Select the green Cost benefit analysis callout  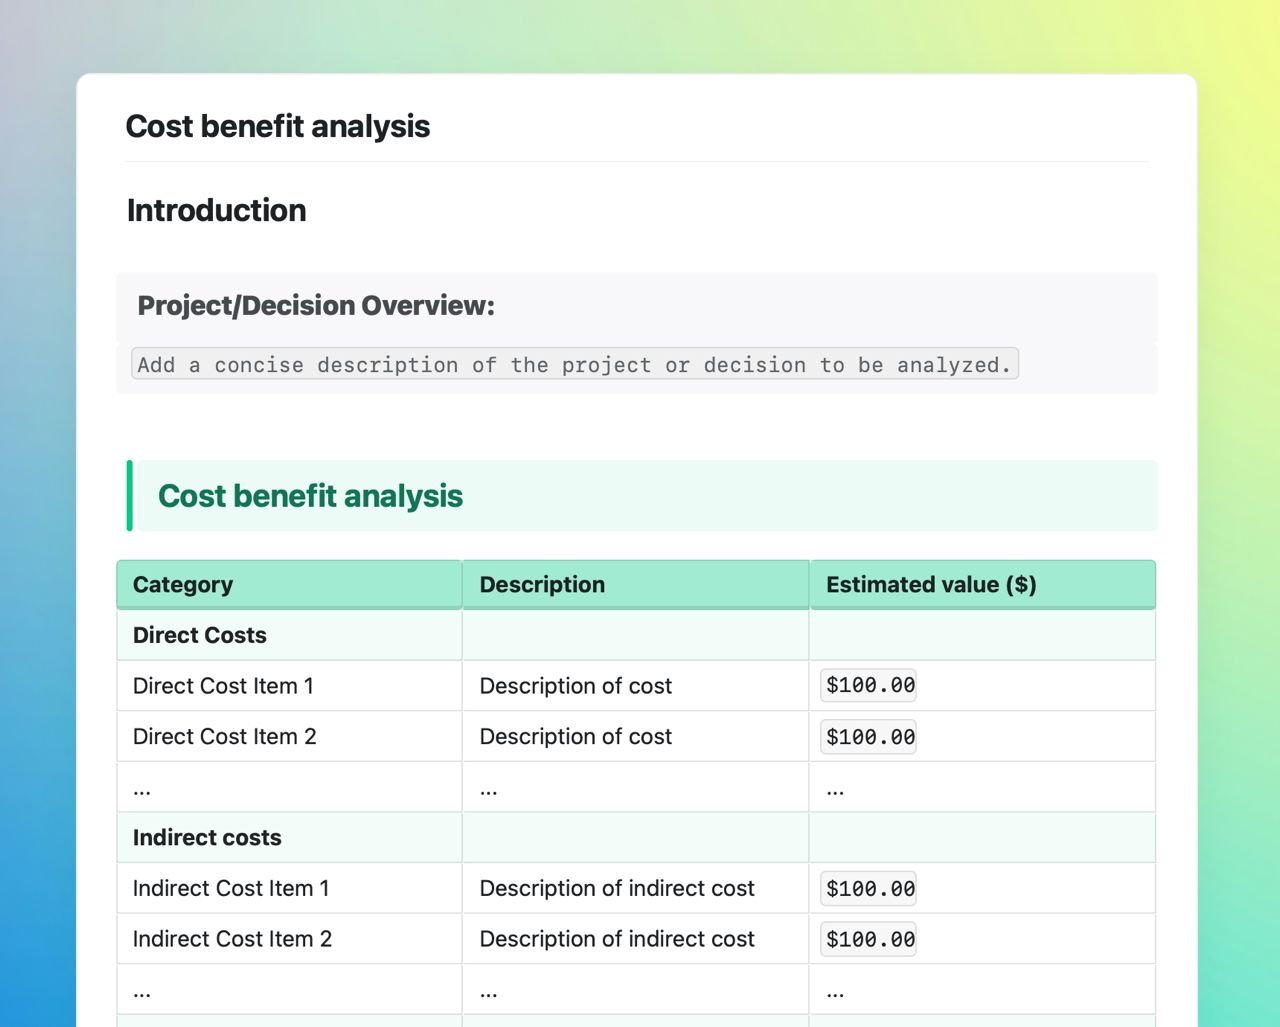pyautogui.click(x=309, y=495)
